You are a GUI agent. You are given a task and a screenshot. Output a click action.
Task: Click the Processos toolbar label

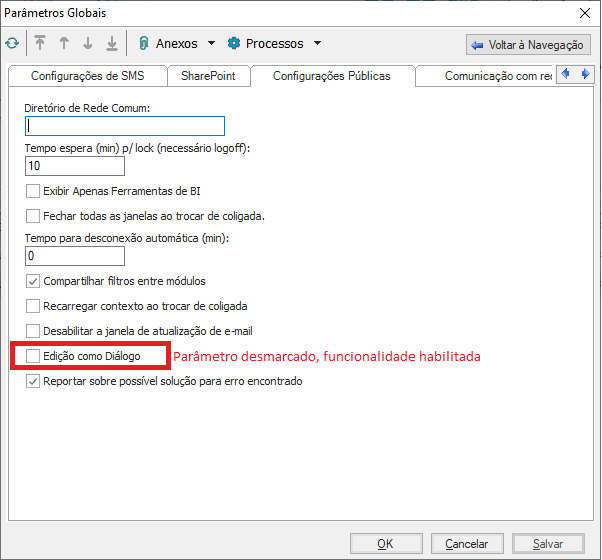point(275,43)
